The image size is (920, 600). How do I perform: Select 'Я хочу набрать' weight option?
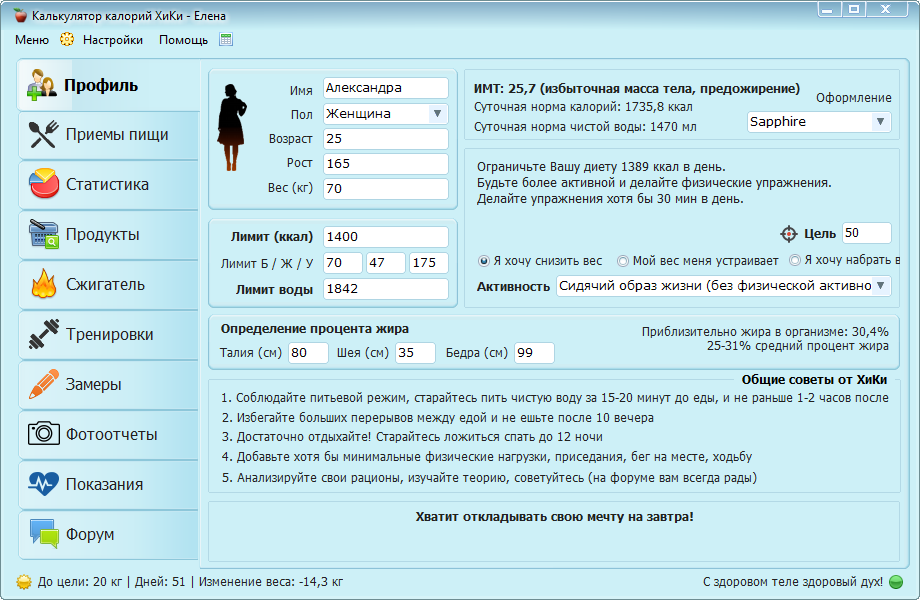point(795,261)
